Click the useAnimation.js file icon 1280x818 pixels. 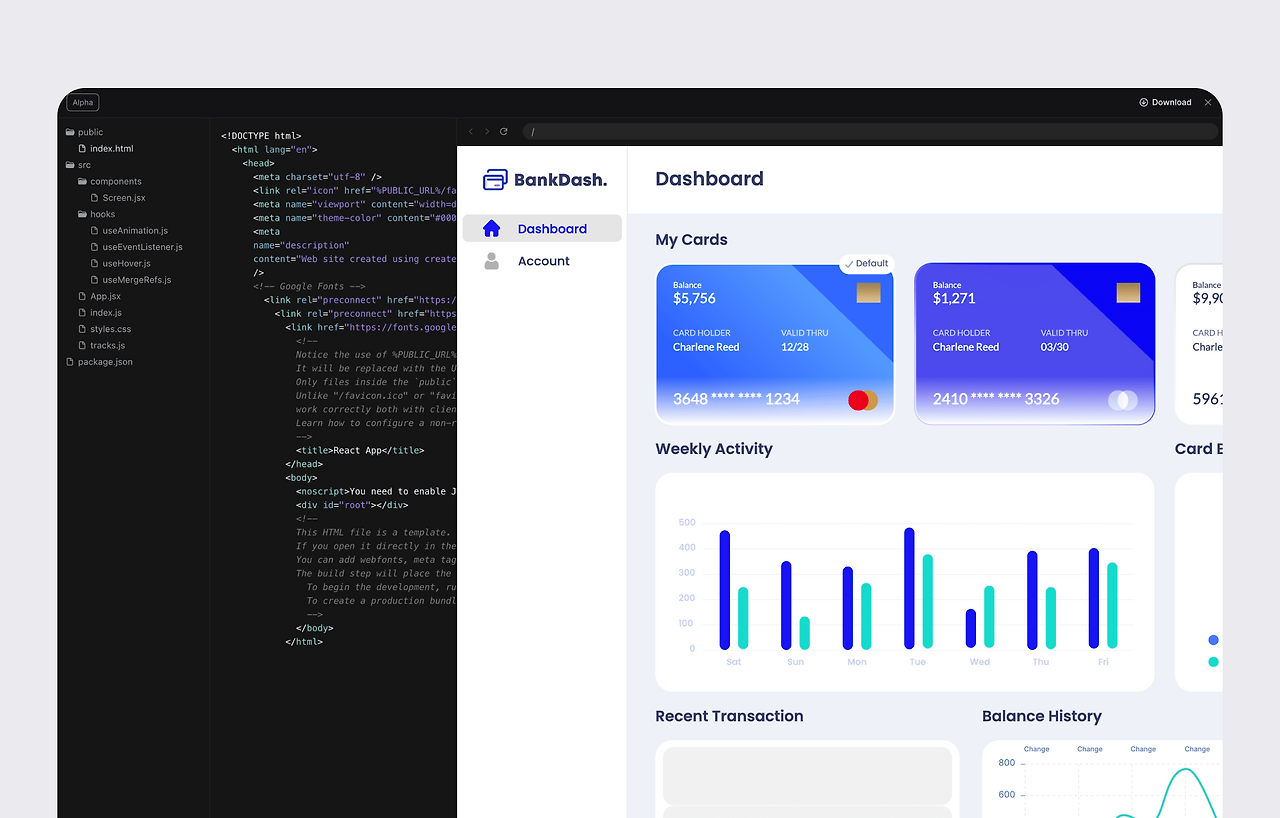[95, 231]
